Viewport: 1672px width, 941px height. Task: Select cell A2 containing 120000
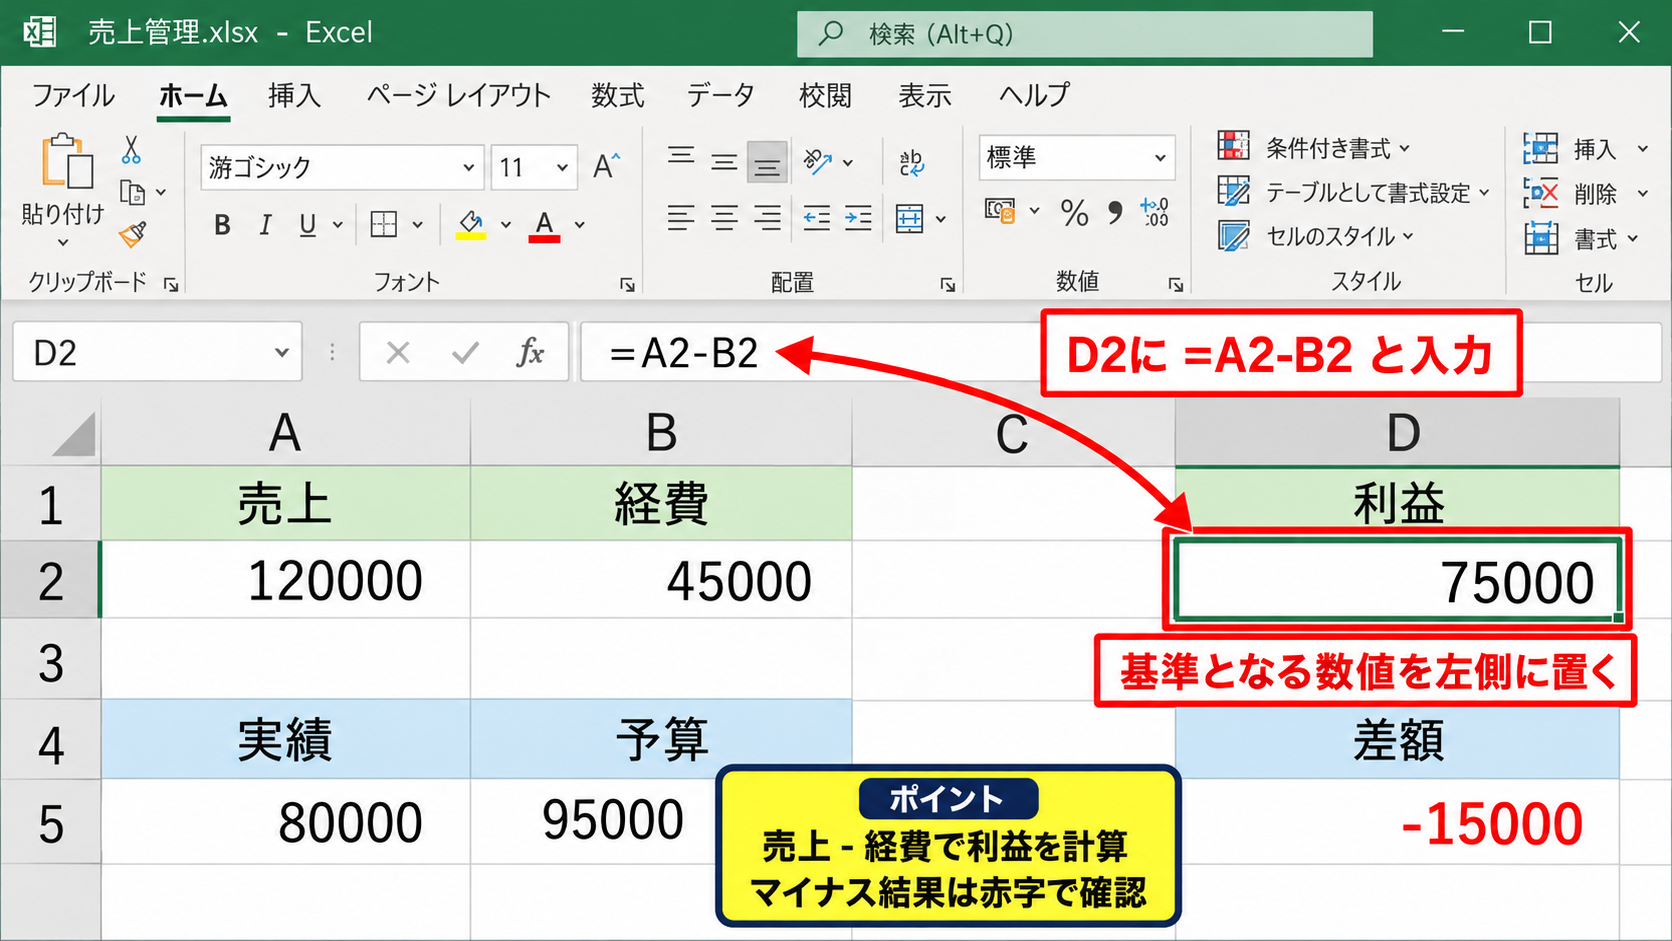point(285,580)
